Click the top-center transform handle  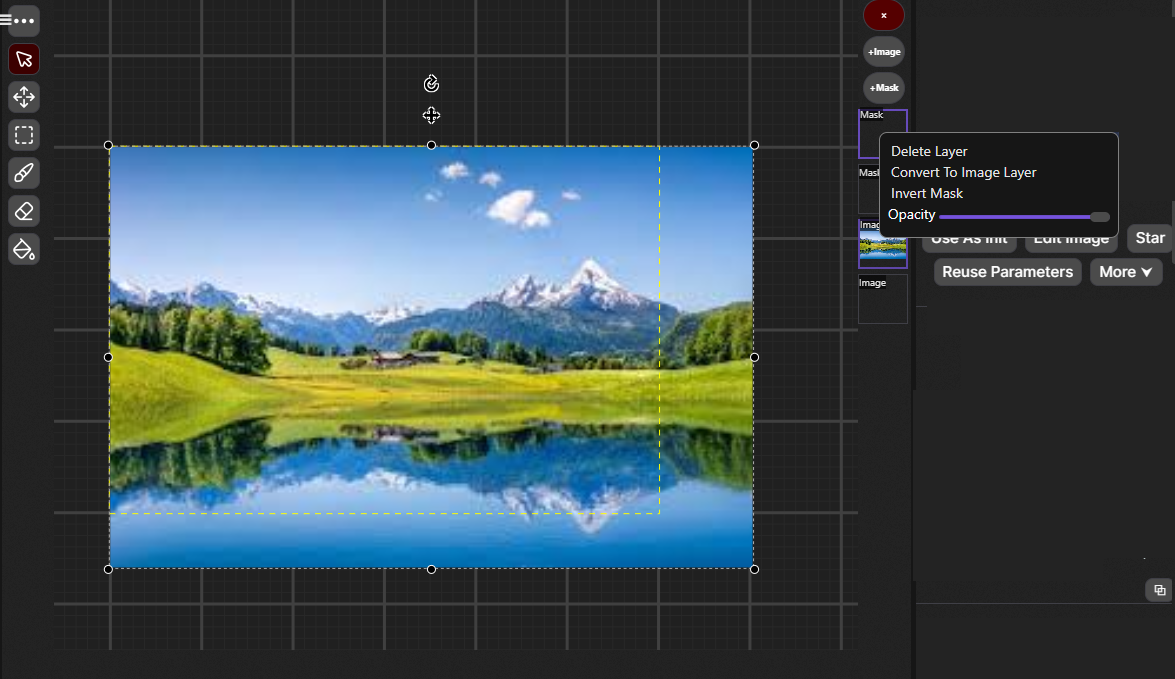pos(432,145)
